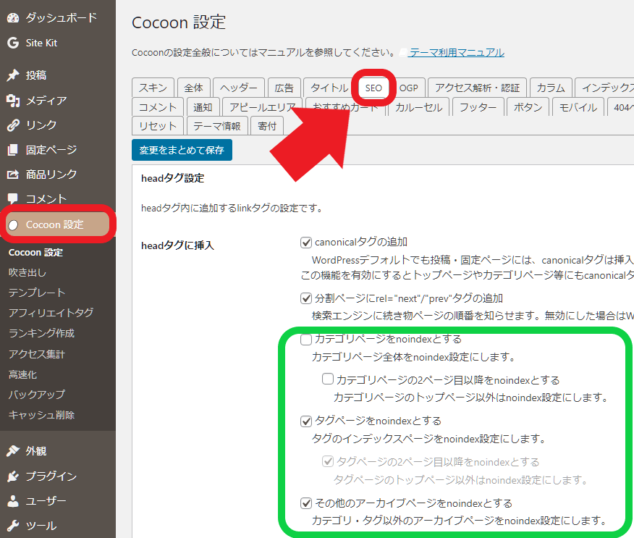Open the コメント settings tab
Screen dimensions: 634x538
(158, 107)
